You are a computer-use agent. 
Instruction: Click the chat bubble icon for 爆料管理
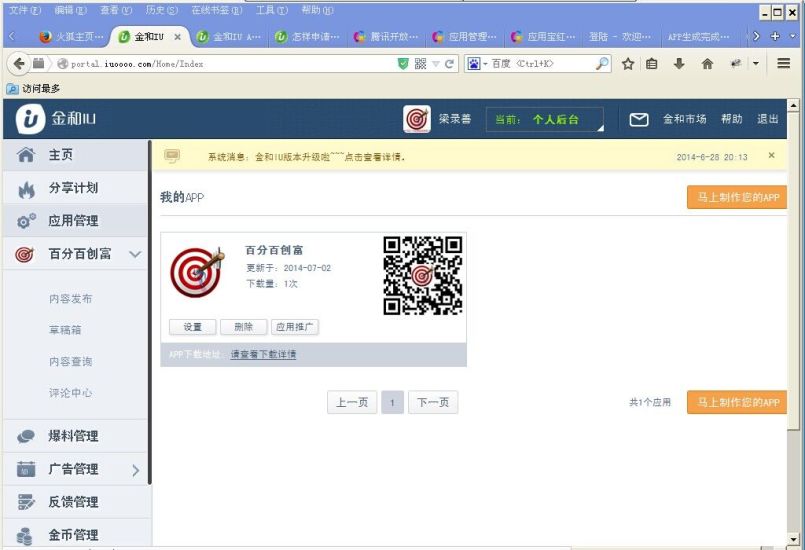pyautogui.click(x=26, y=437)
